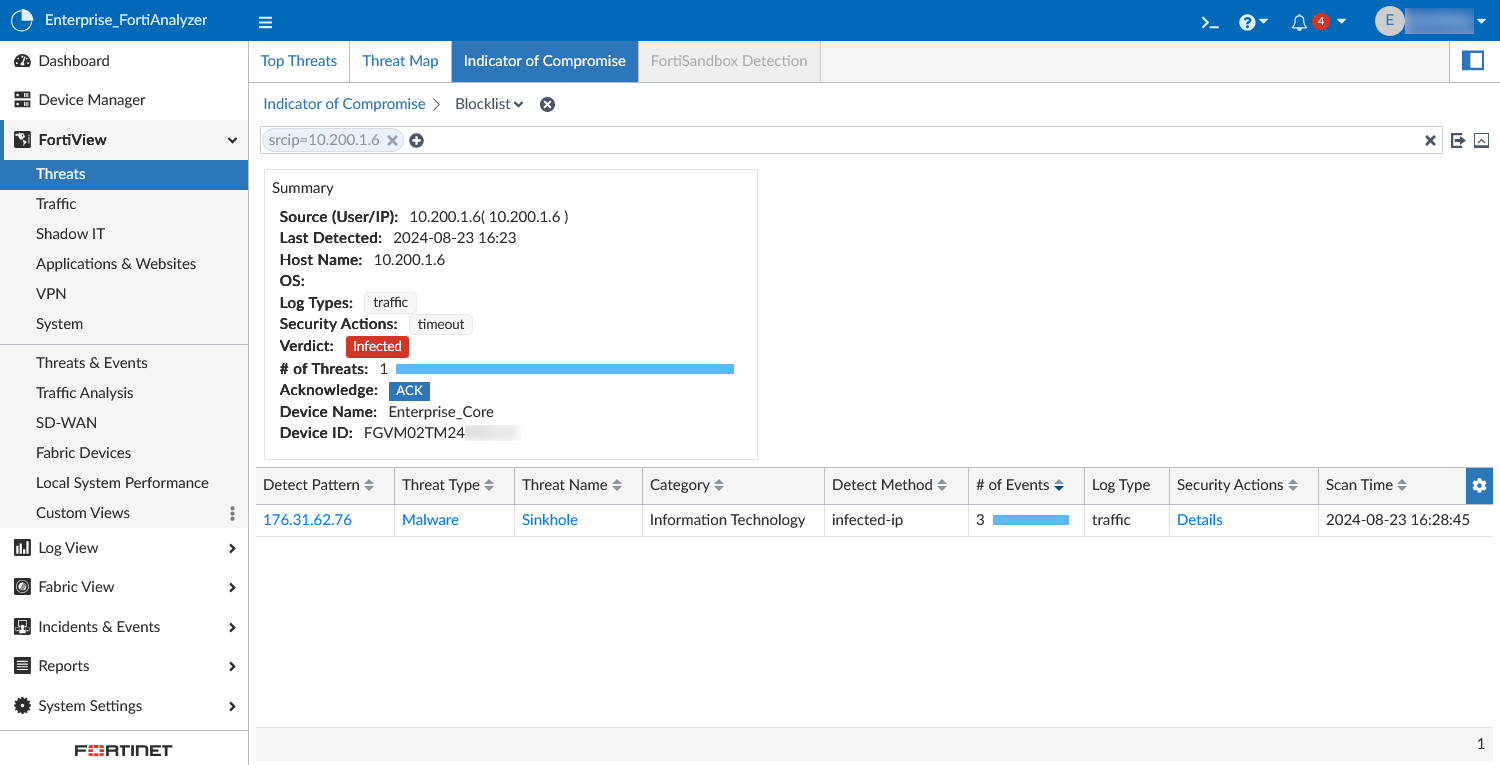Open Traffic under FortiView
Screen dimensions: 1500x765
click(56, 204)
